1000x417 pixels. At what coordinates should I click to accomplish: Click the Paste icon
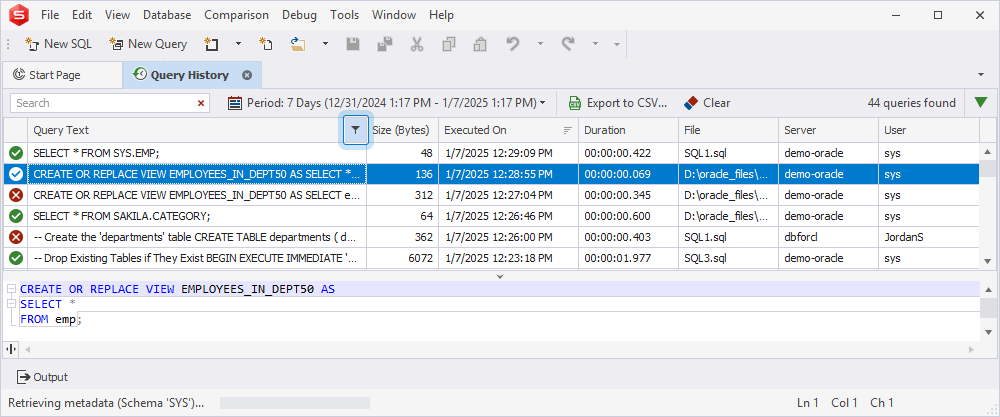480,44
